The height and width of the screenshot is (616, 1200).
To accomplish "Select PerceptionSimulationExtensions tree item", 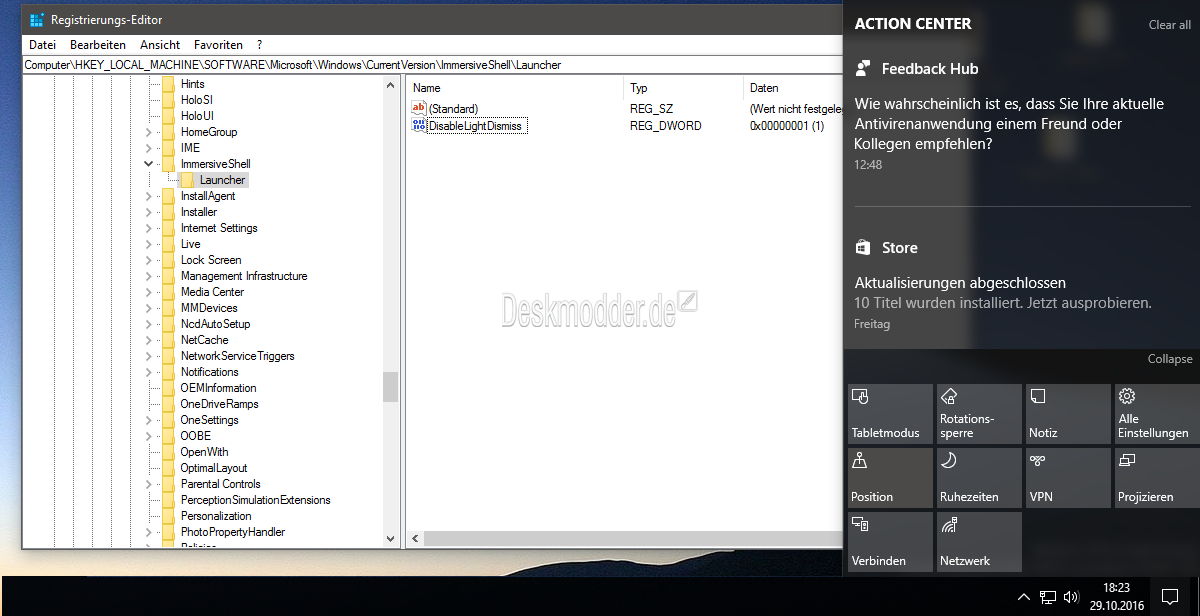I will [255, 500].
